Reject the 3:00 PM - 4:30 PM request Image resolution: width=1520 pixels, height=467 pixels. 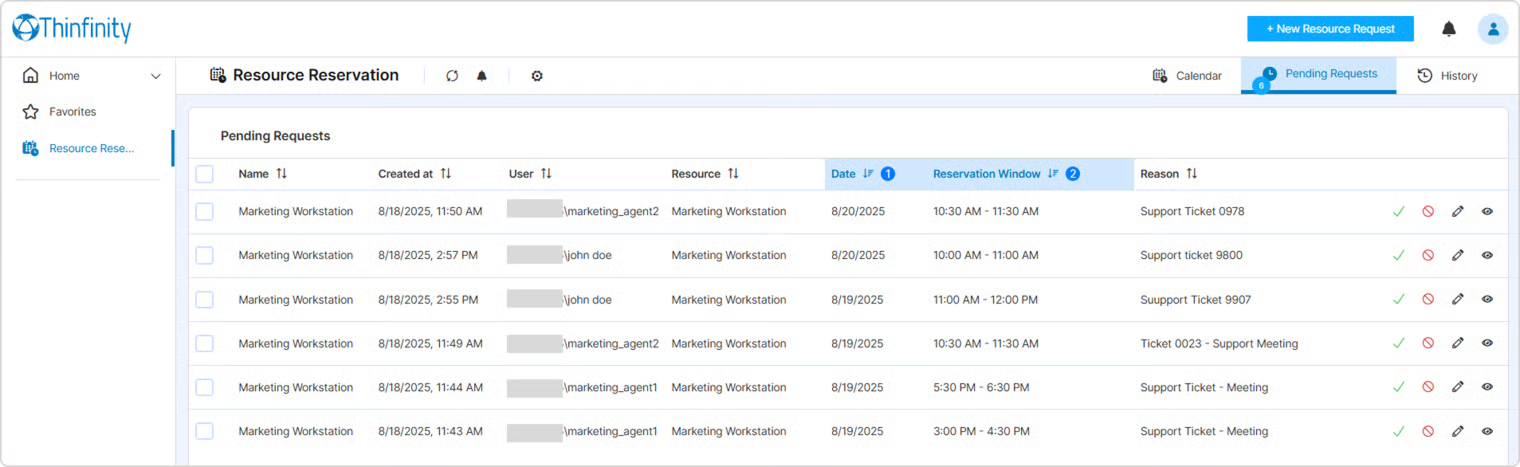[1428, 432]
